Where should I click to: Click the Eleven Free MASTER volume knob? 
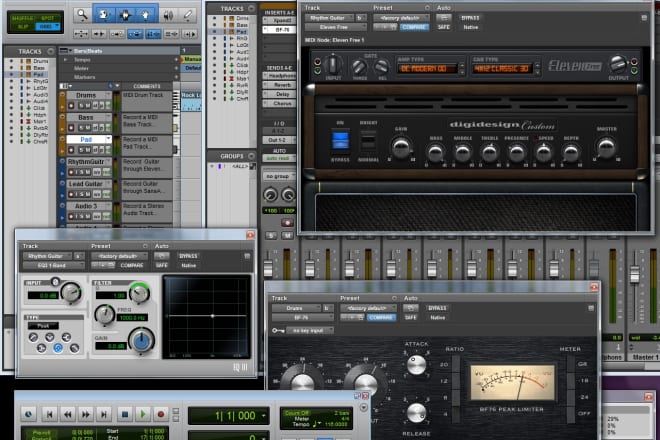tap(606, 147)
